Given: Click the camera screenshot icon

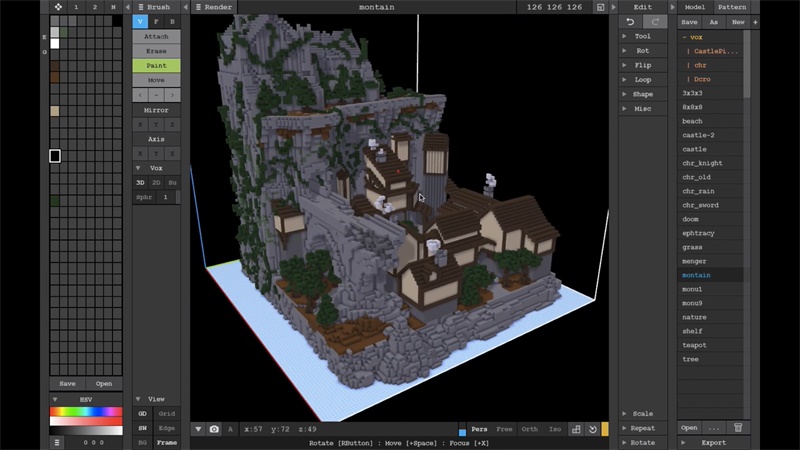Looking at the screenshot, I should pos(214,429).
